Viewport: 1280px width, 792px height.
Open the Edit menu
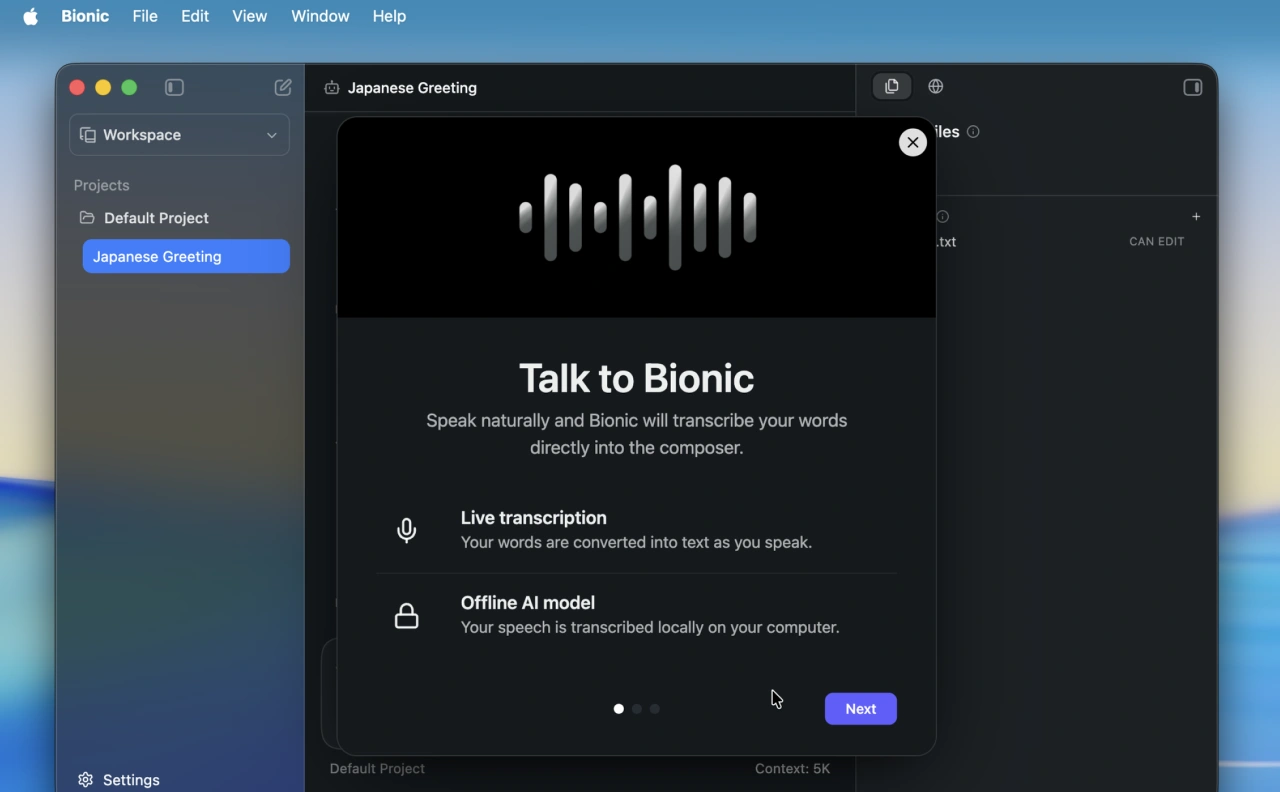pos(195,16)
